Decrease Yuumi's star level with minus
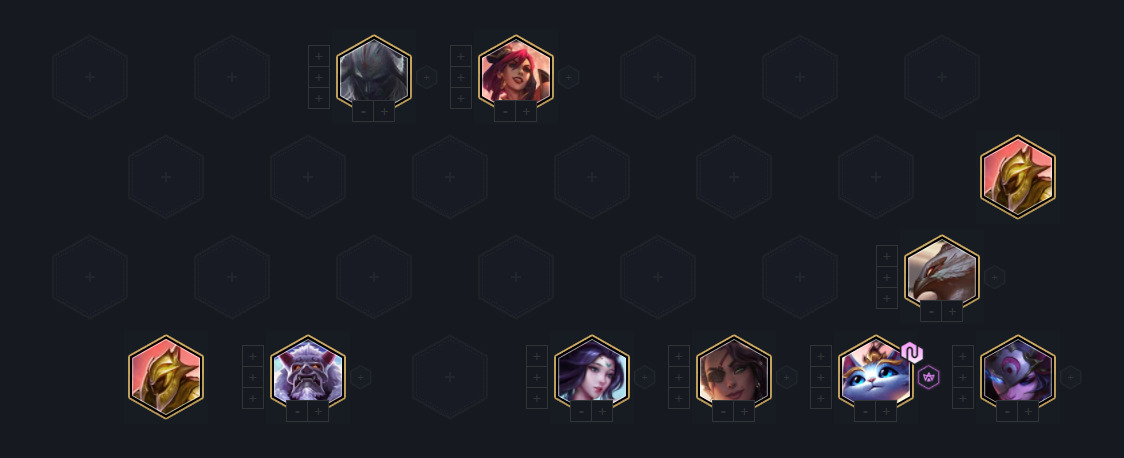Viewport: 1124px width, 458px height. pos(865,411)
